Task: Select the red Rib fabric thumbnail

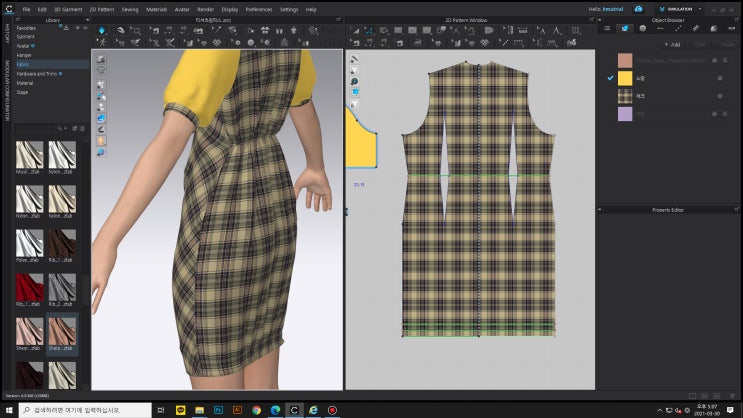Action: [x=30, y=285]
